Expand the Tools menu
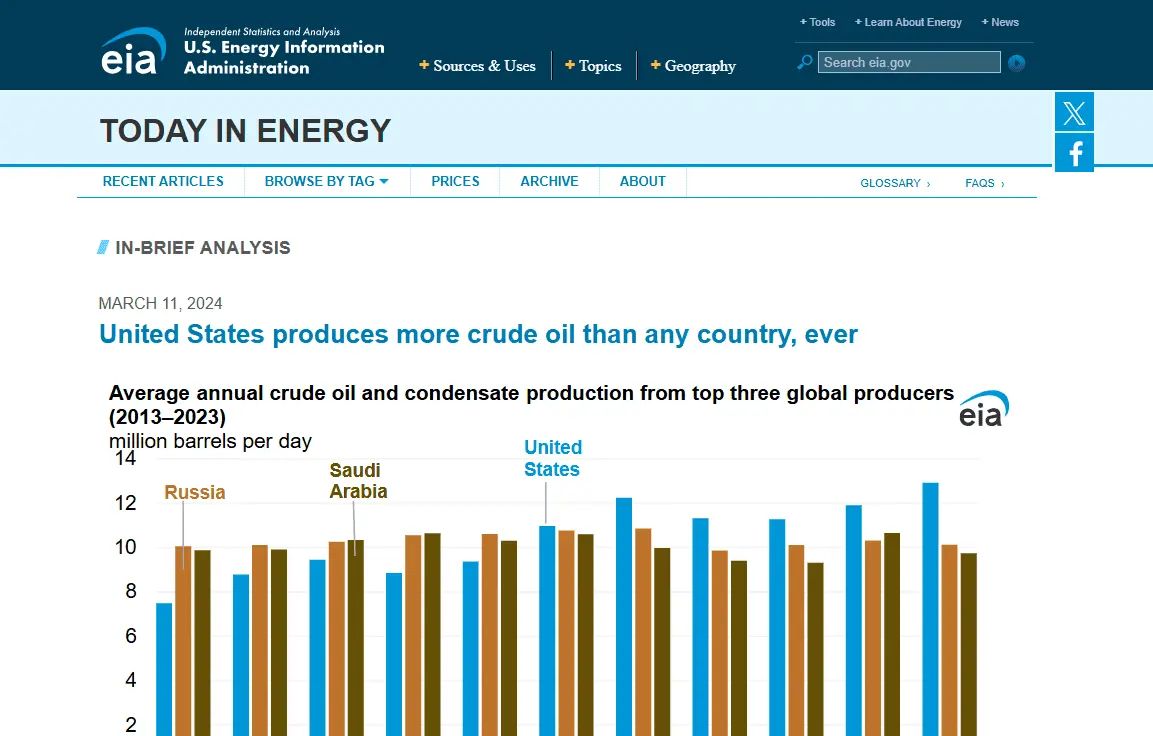The height and width of the screenshot is (736, 1153). [x=818, y=22]
